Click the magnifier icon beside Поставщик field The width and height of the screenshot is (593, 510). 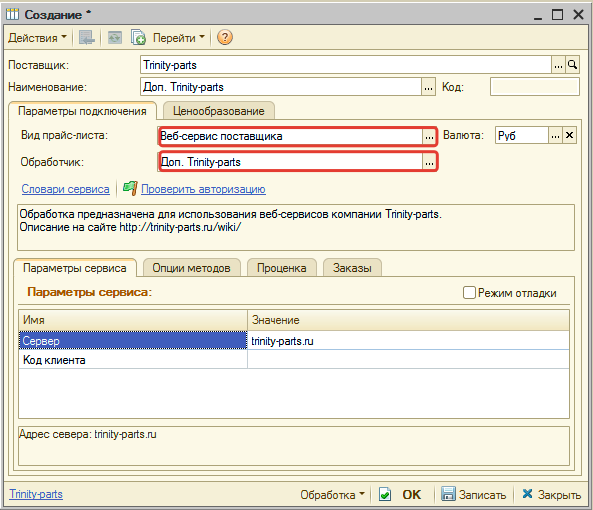573,65
